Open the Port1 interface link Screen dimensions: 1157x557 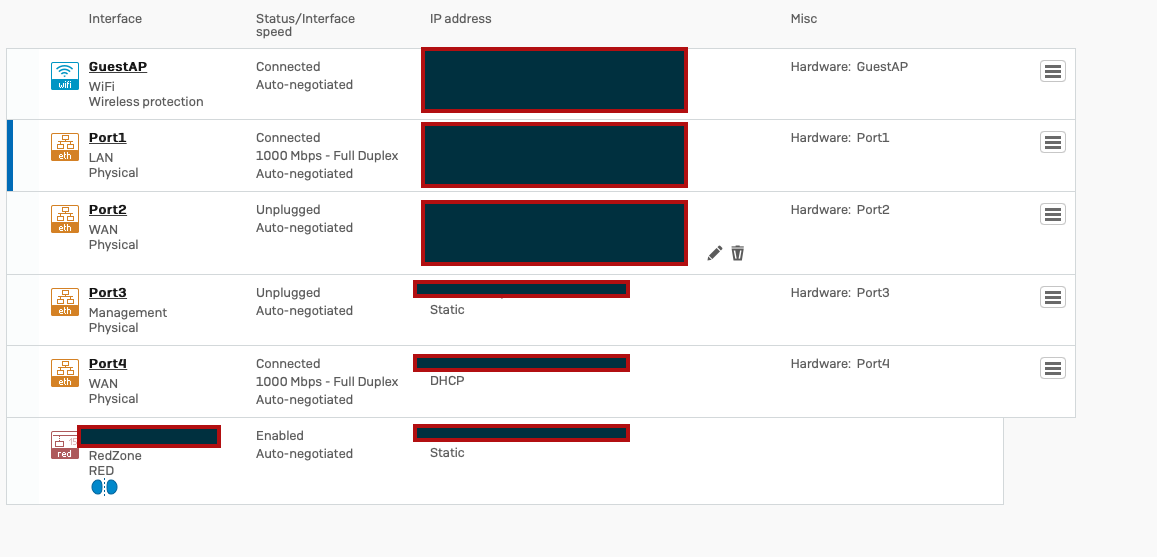click(x=108, y=137)
